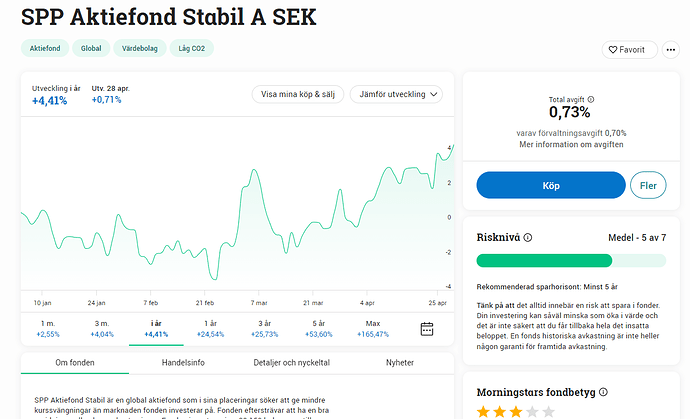
Task: Click the Fler button
Action: [648, 185]
